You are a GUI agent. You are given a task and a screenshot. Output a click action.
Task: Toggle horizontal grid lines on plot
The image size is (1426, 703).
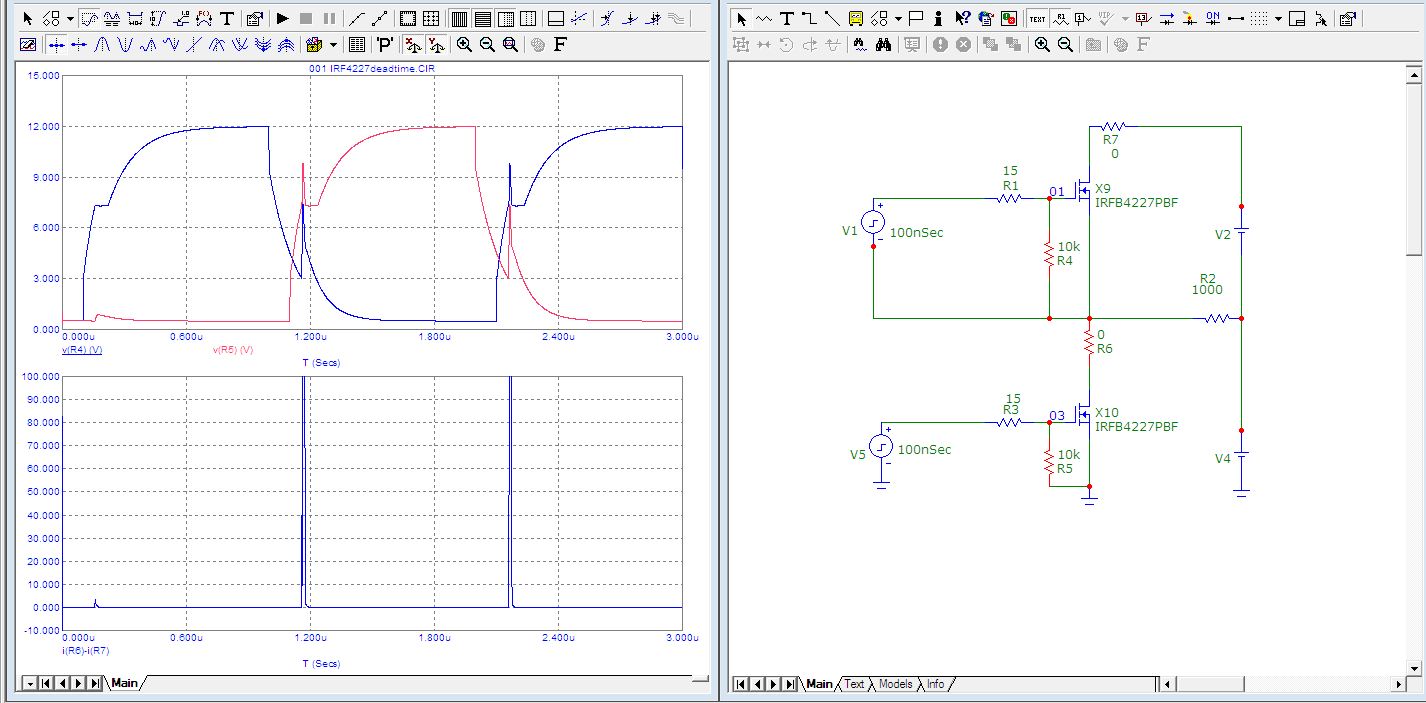coord(482,18)
